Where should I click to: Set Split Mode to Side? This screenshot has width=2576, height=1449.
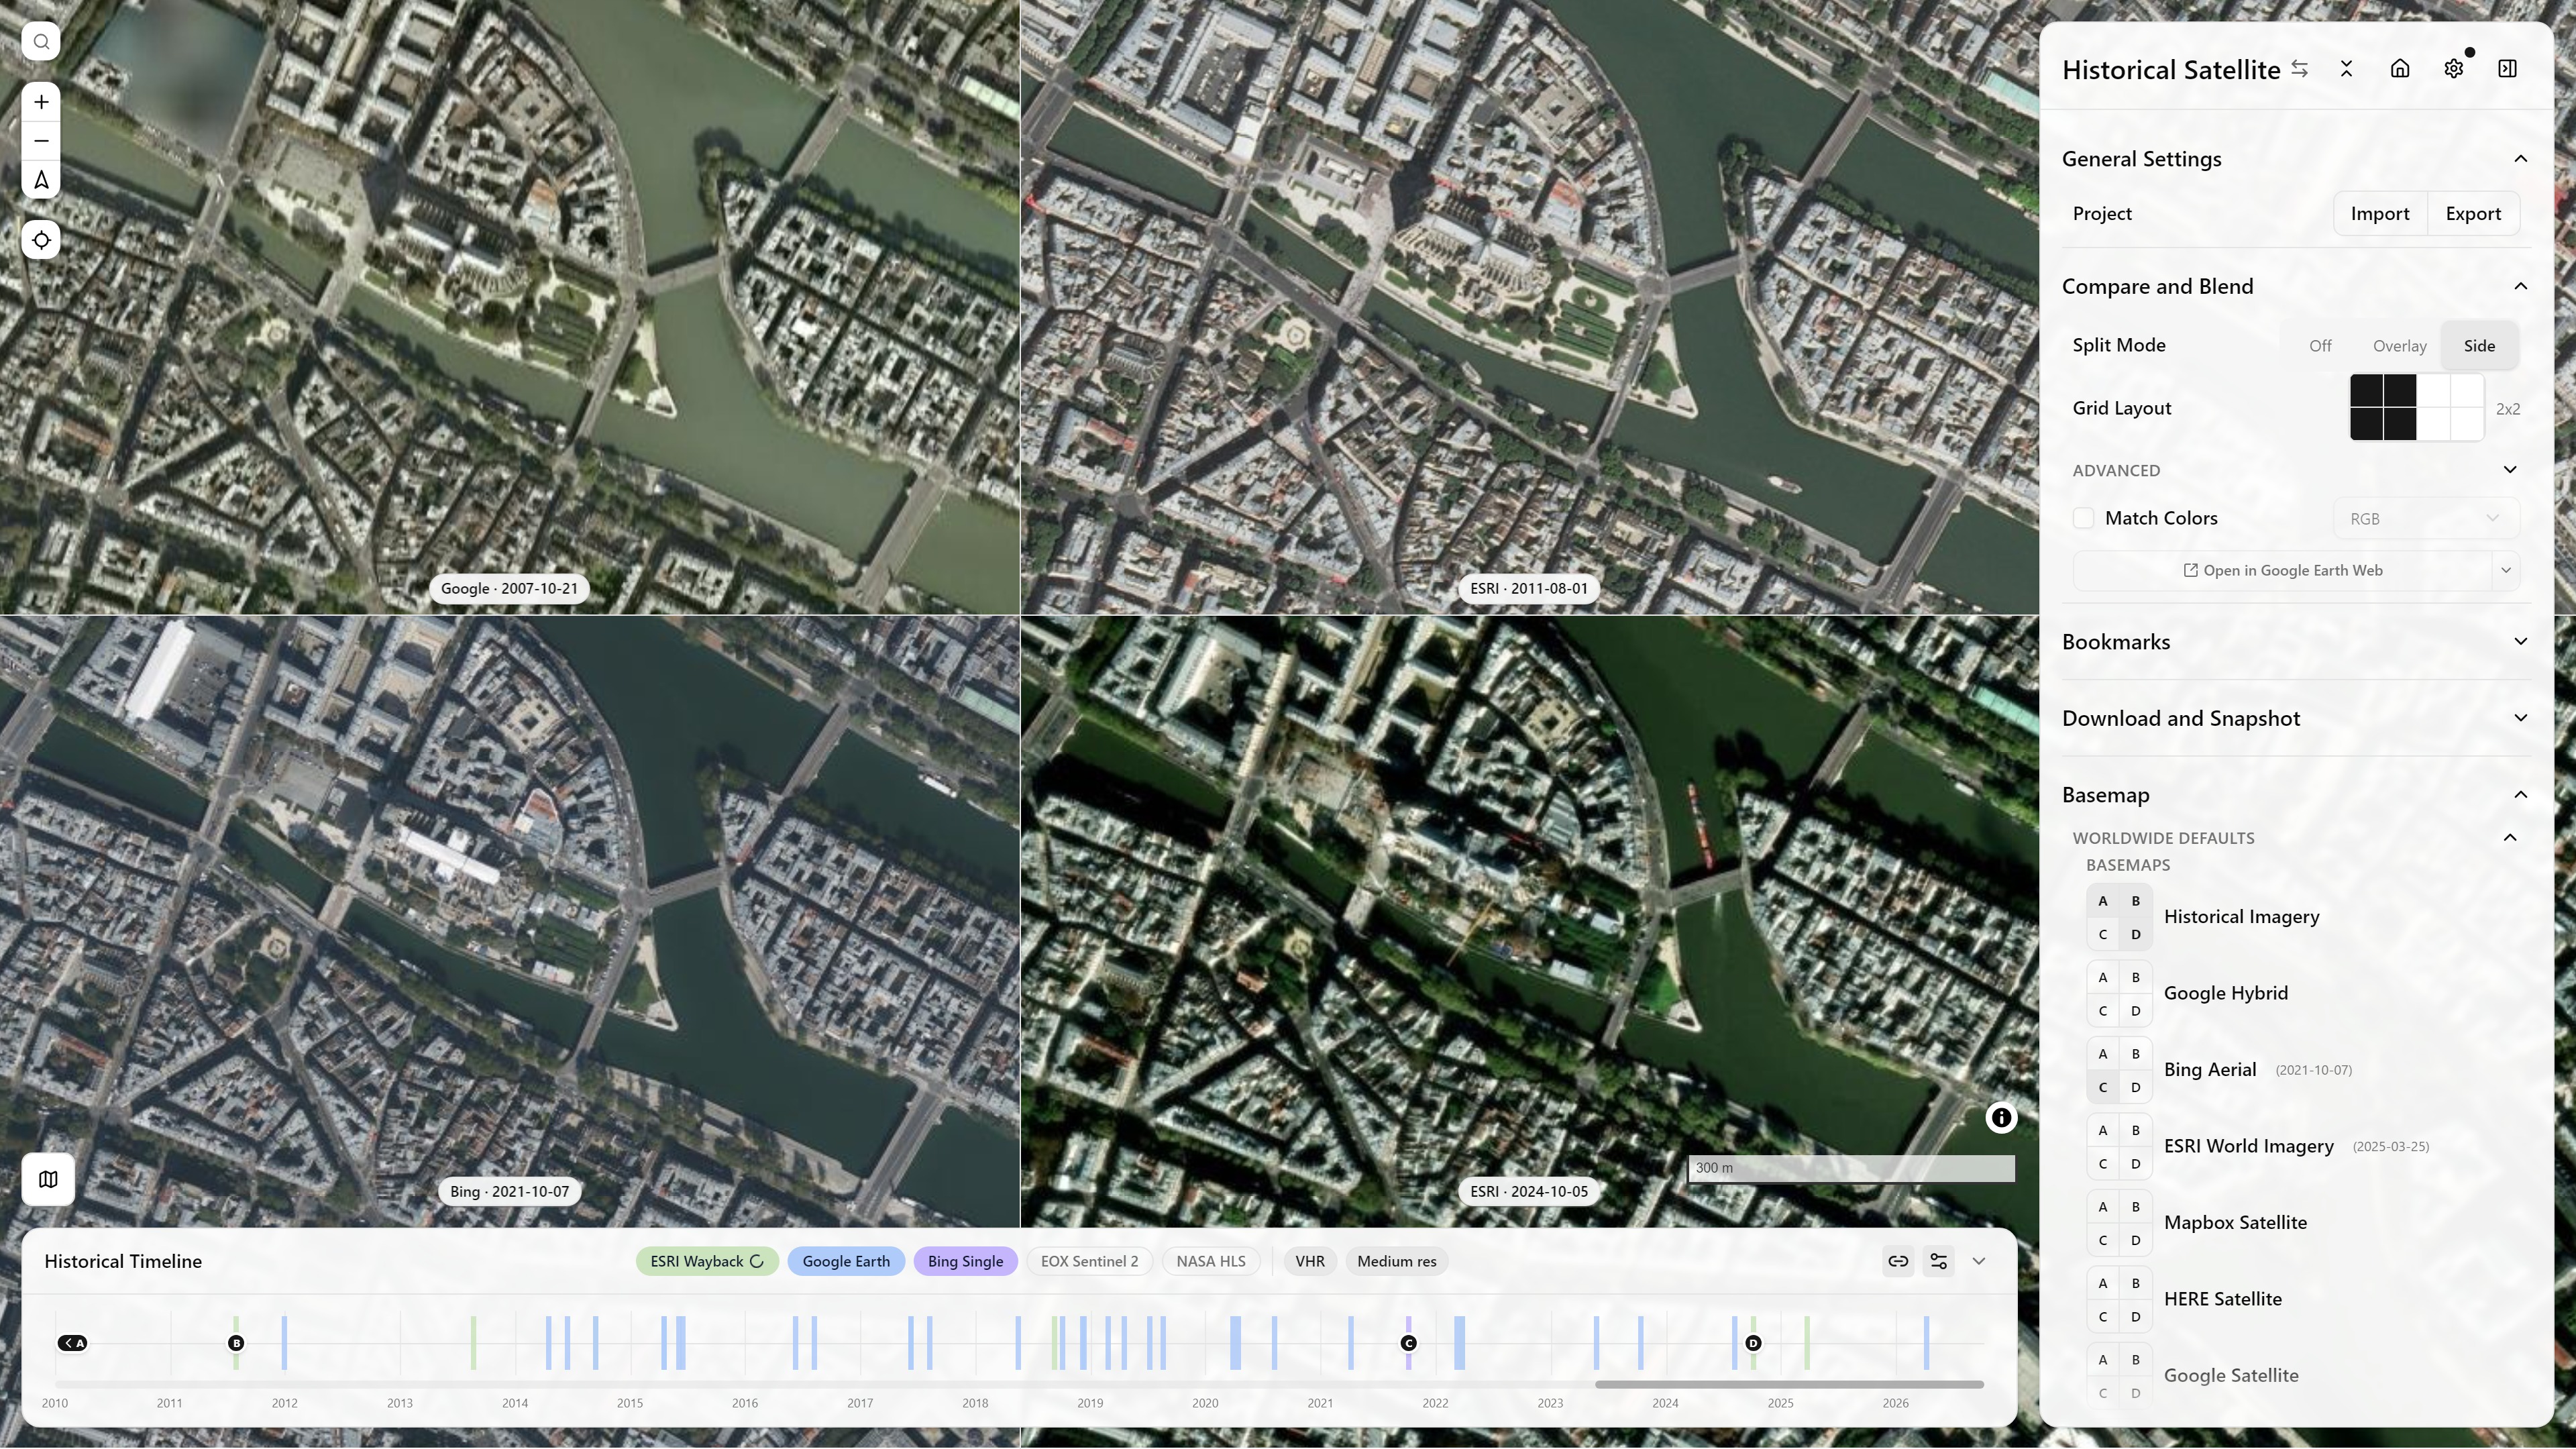[2479, 346]
